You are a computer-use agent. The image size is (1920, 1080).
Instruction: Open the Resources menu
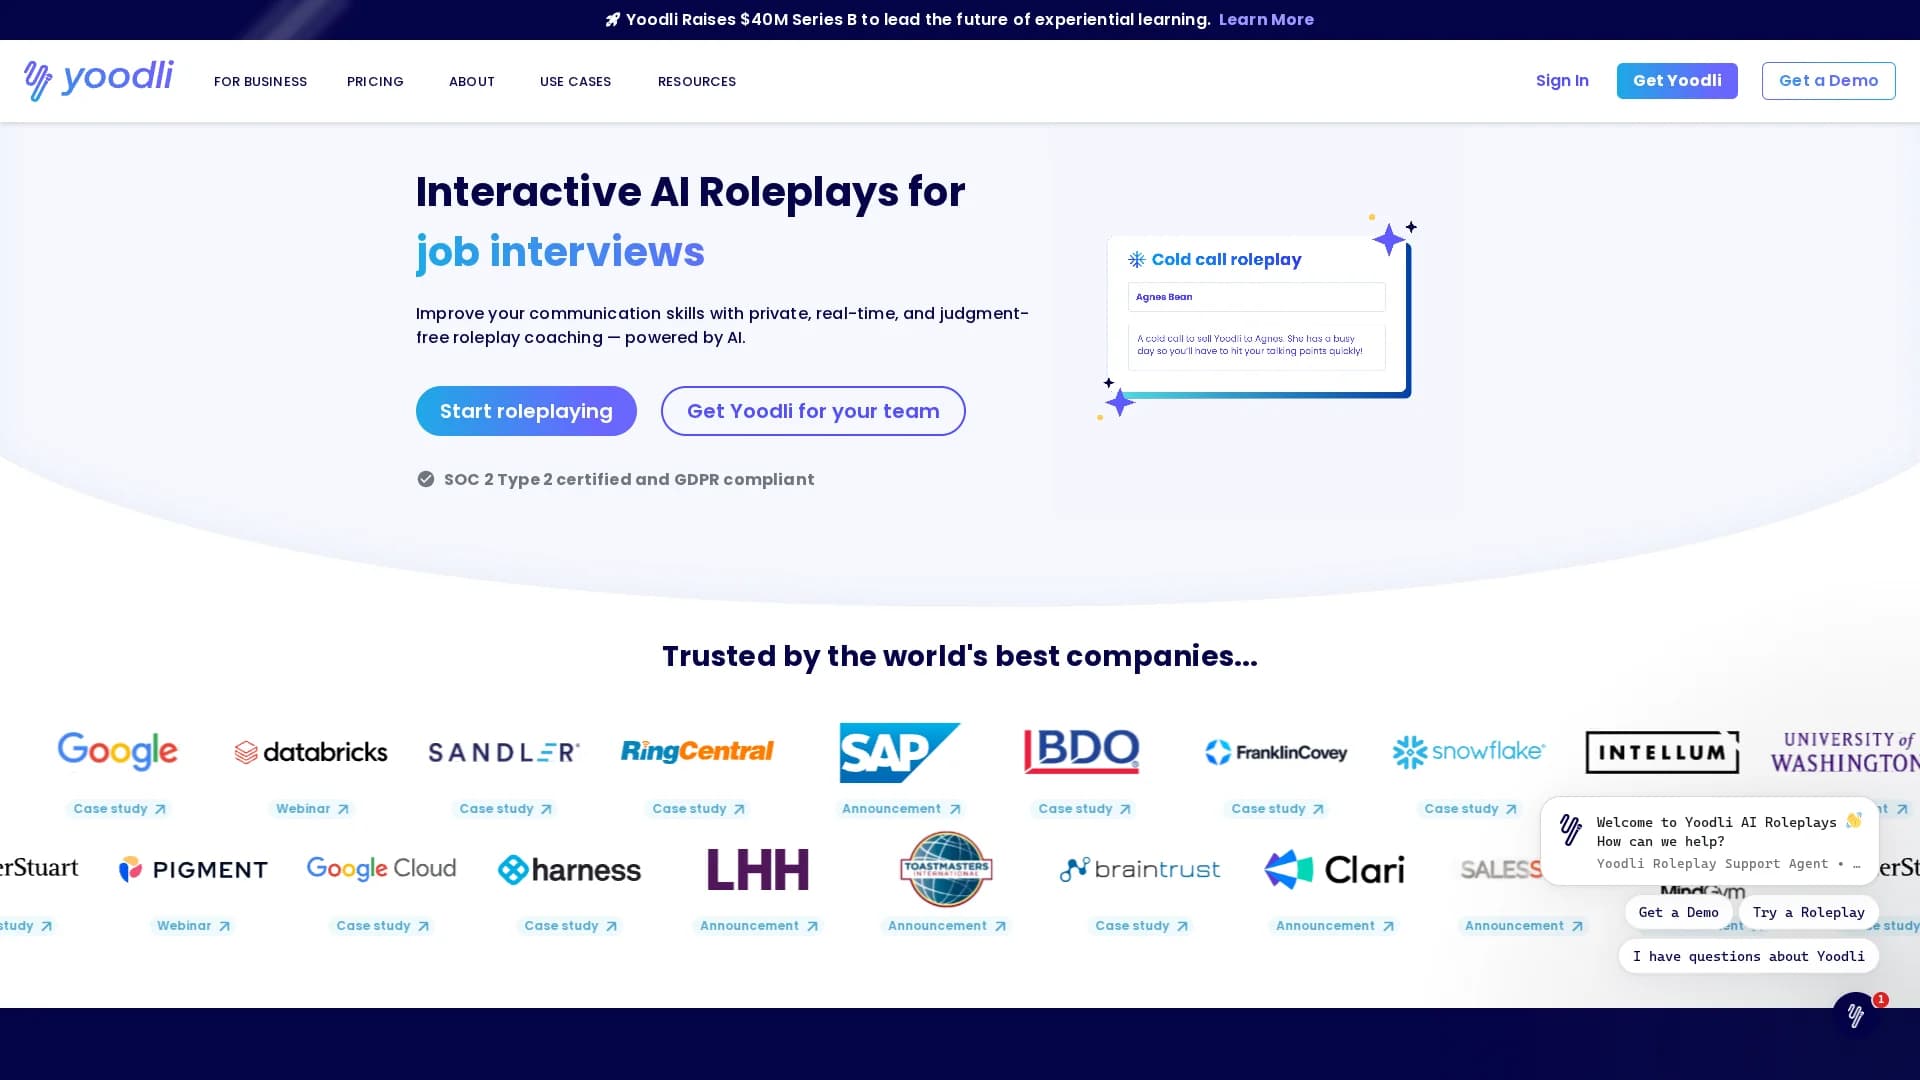tap(697, 81)
